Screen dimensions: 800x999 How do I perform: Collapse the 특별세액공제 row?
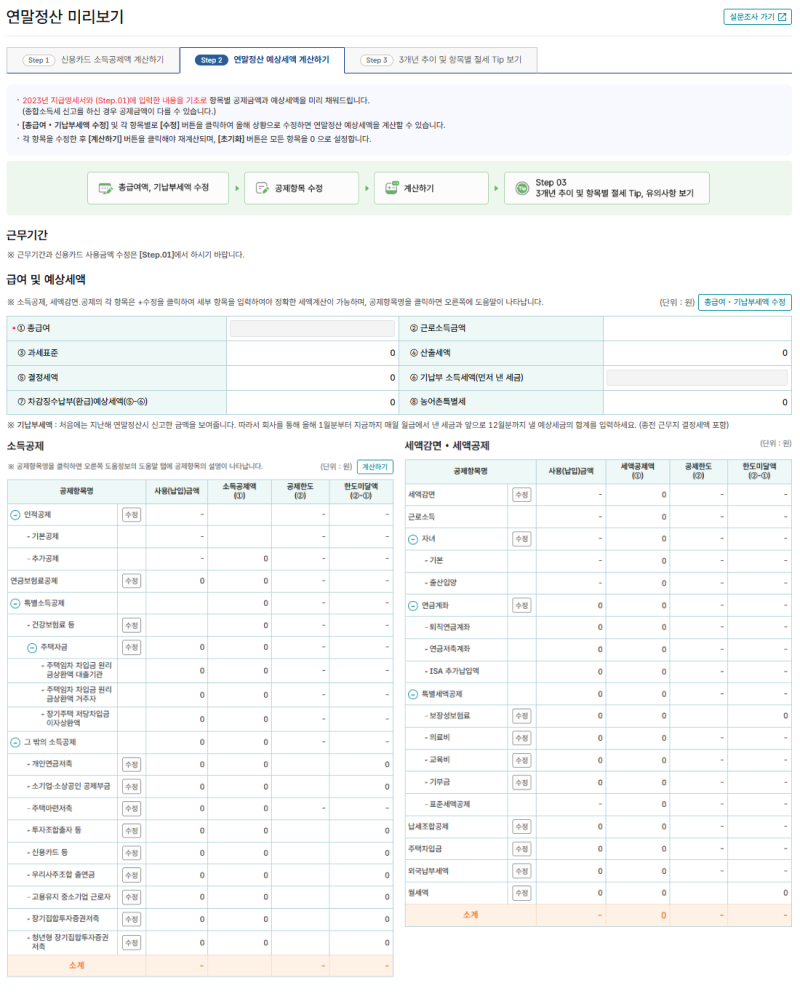413,694
